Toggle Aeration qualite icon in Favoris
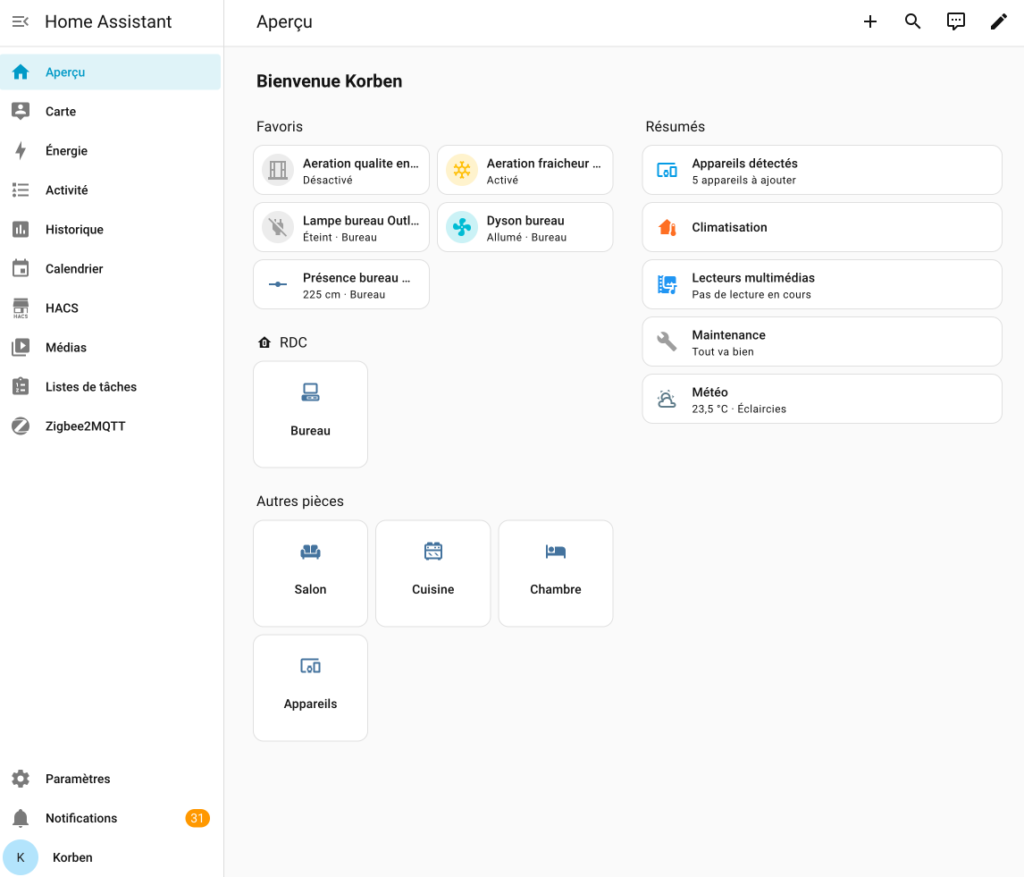Viewport: 1024px width, 877px height. tap(278, 170)
